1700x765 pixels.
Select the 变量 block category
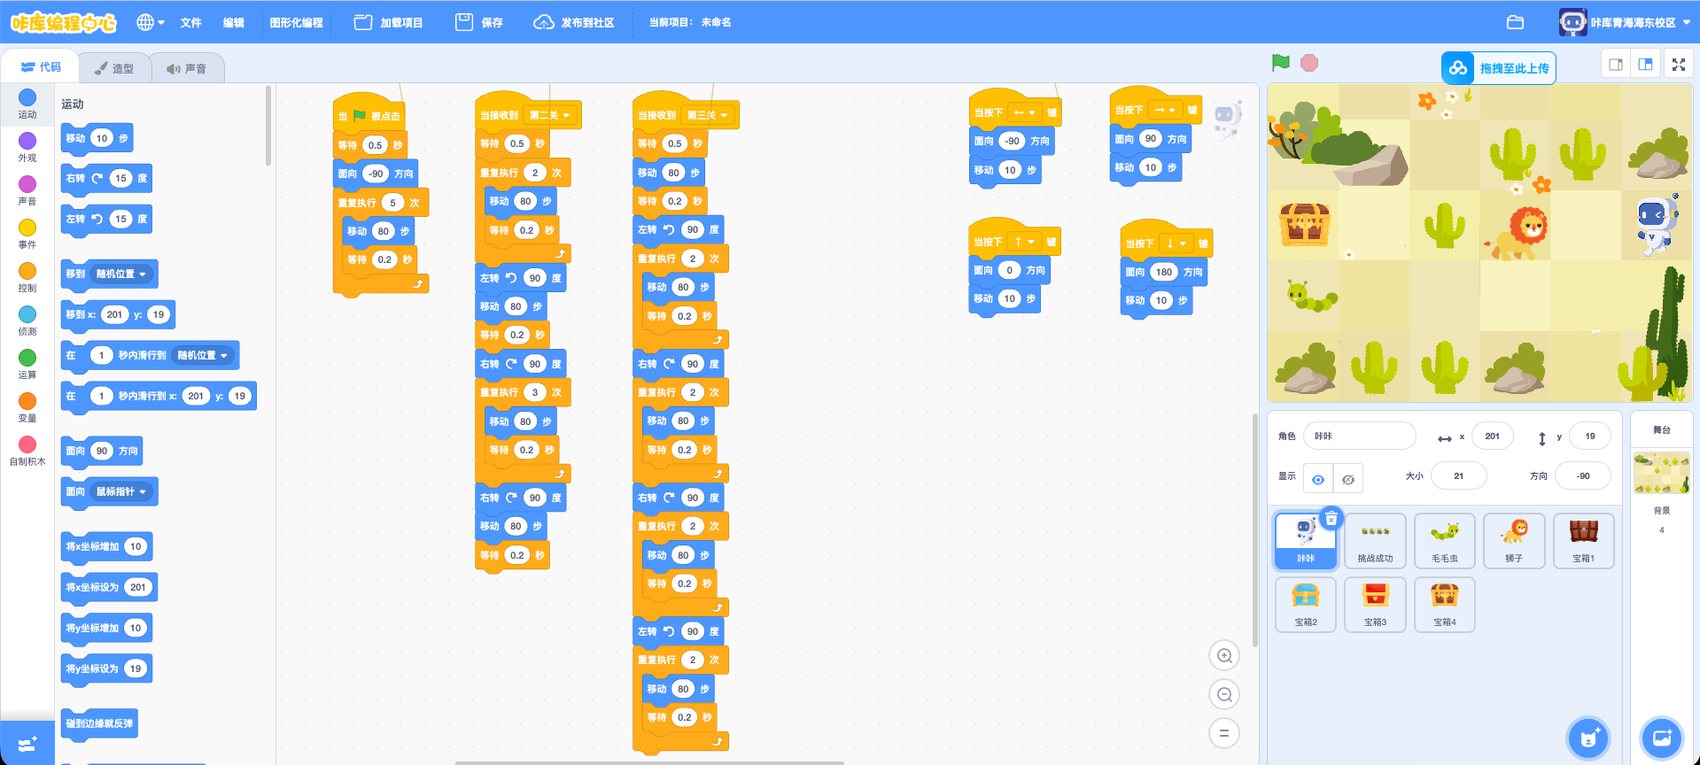[x=27, y=407]
